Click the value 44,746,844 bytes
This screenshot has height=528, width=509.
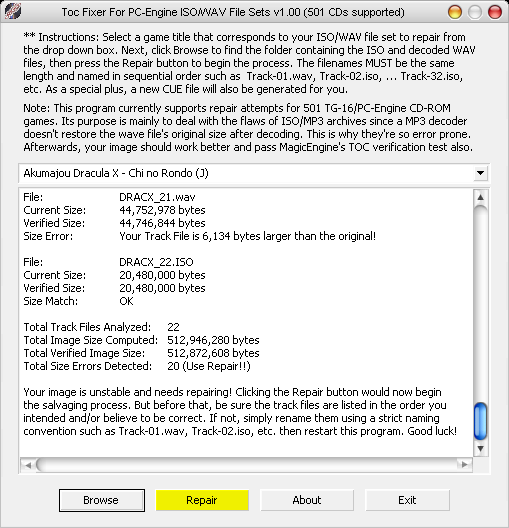(x=162, y=223)
